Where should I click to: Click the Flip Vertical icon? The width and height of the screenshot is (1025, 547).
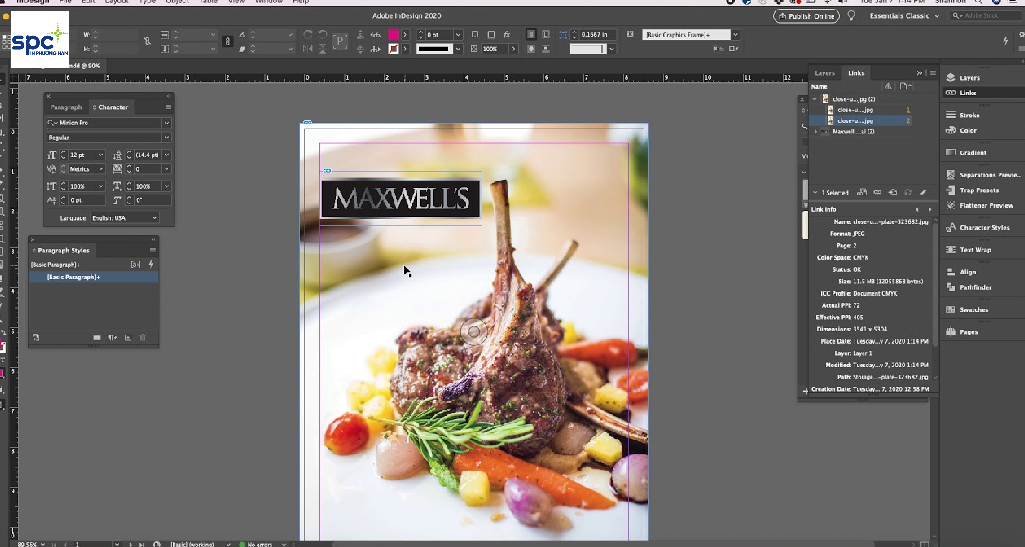[323, 49]
